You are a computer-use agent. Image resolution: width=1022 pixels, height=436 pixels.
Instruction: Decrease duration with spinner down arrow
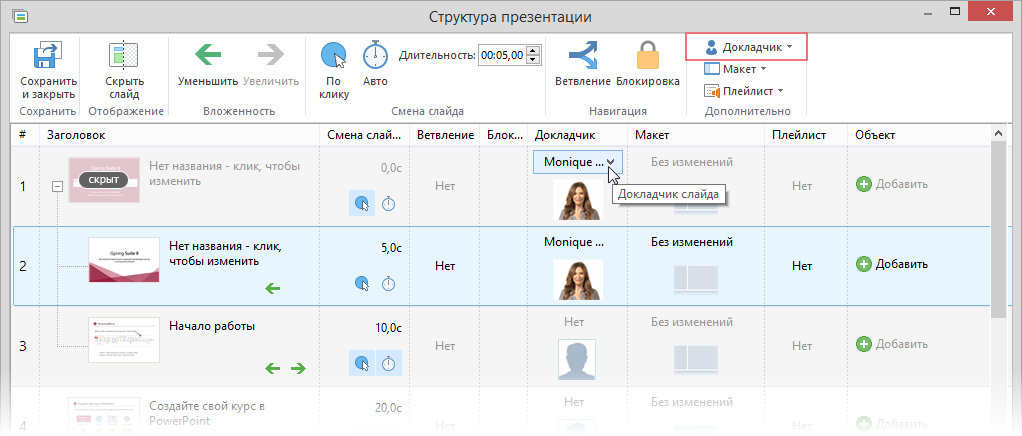(x=534, y=60)
